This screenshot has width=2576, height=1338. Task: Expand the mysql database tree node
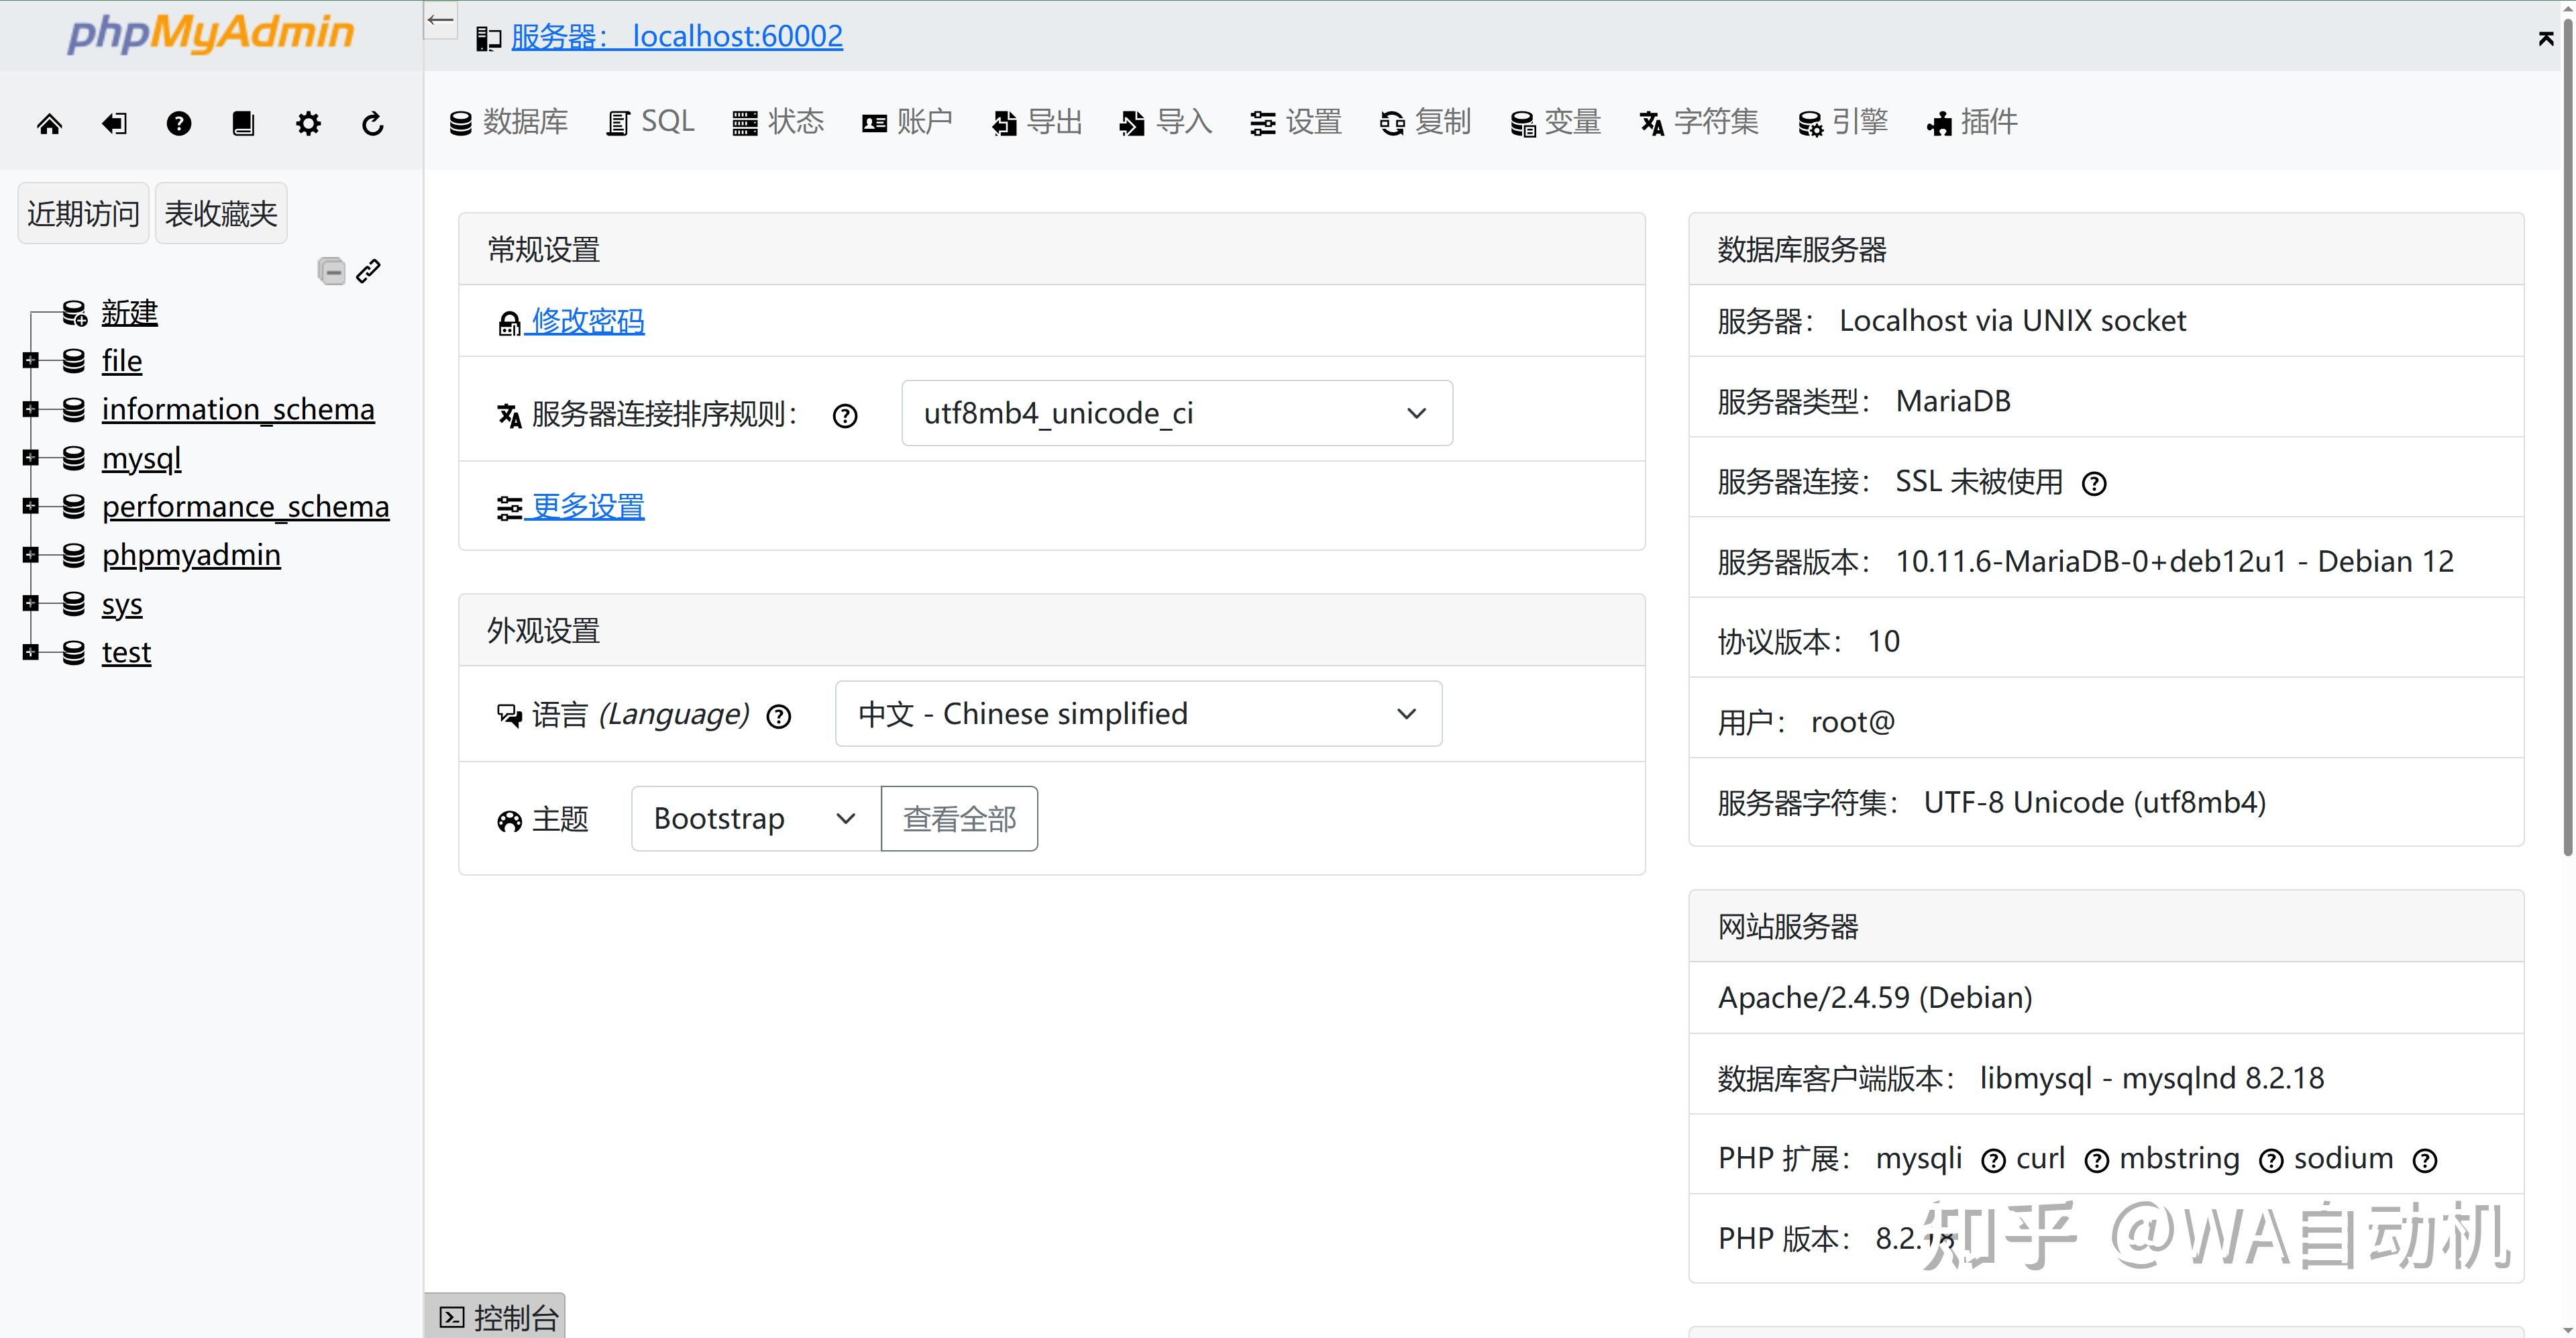coord(31,457)
